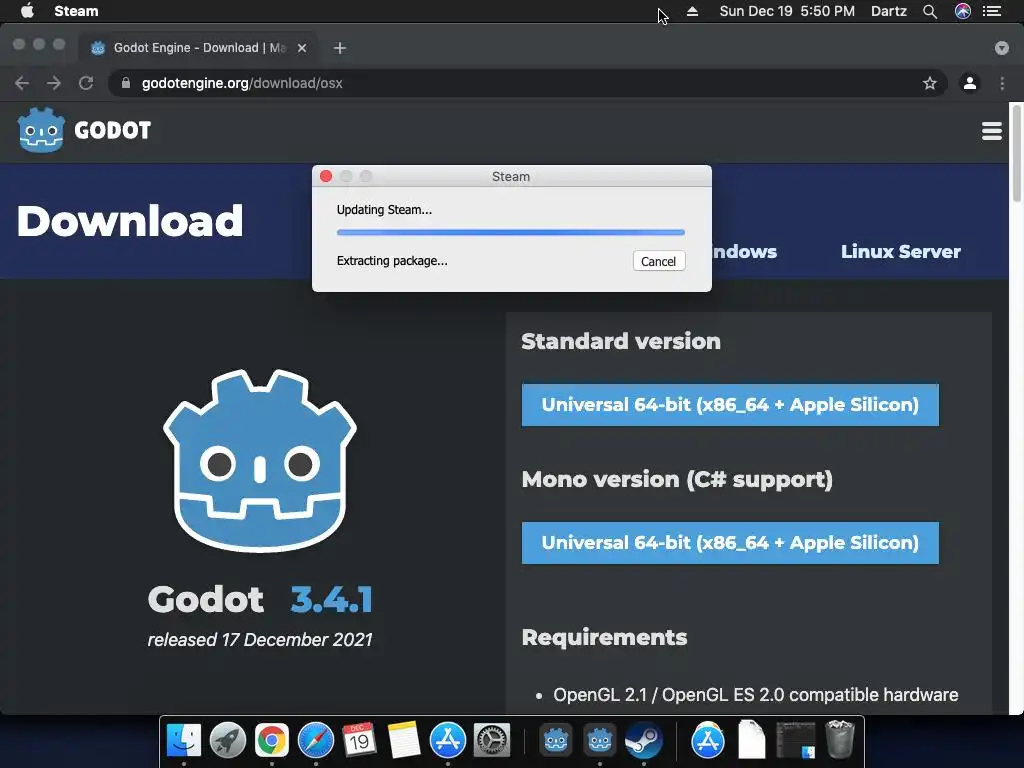Image resolution: width=1024 pixels, height=768 pixels.
Task: Download Mono version Universal 64-bit build
Action: (730, 543)
